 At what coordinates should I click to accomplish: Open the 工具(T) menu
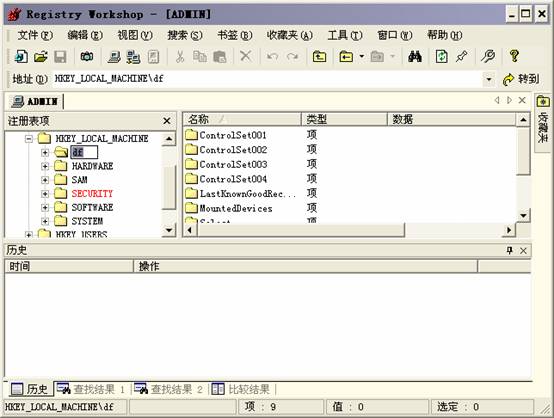point(345,35)
